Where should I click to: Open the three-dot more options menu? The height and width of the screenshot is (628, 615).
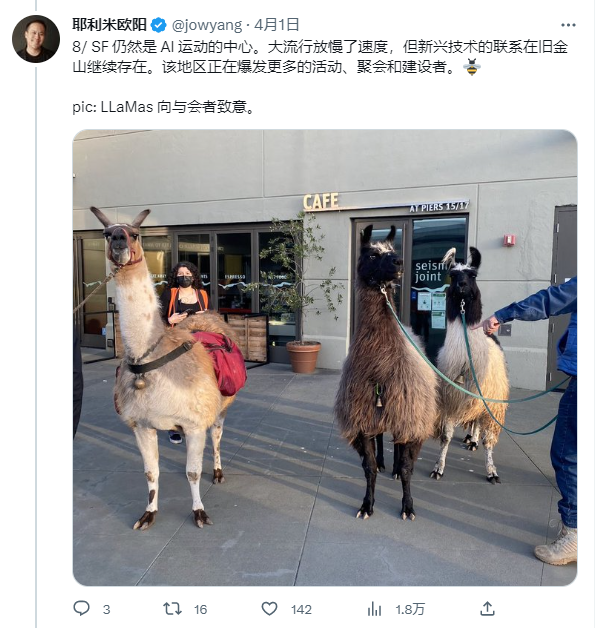[x=568, y=25]
